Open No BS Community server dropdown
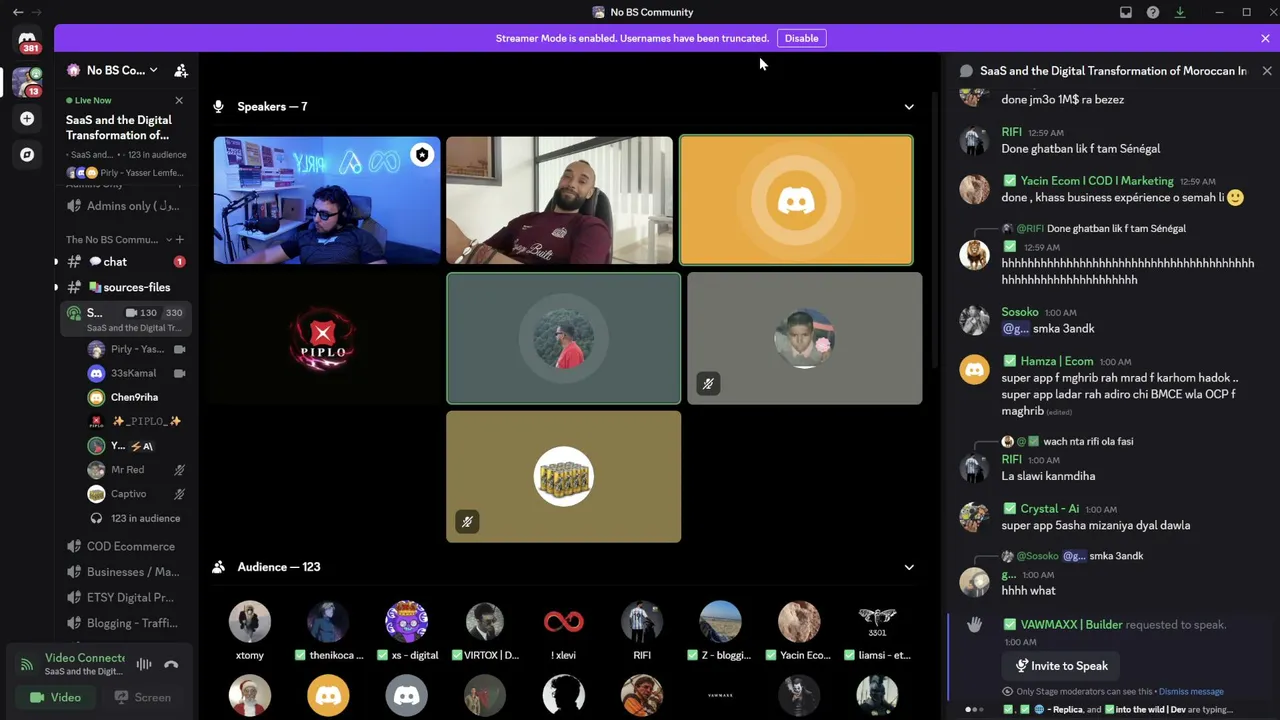 113,70
